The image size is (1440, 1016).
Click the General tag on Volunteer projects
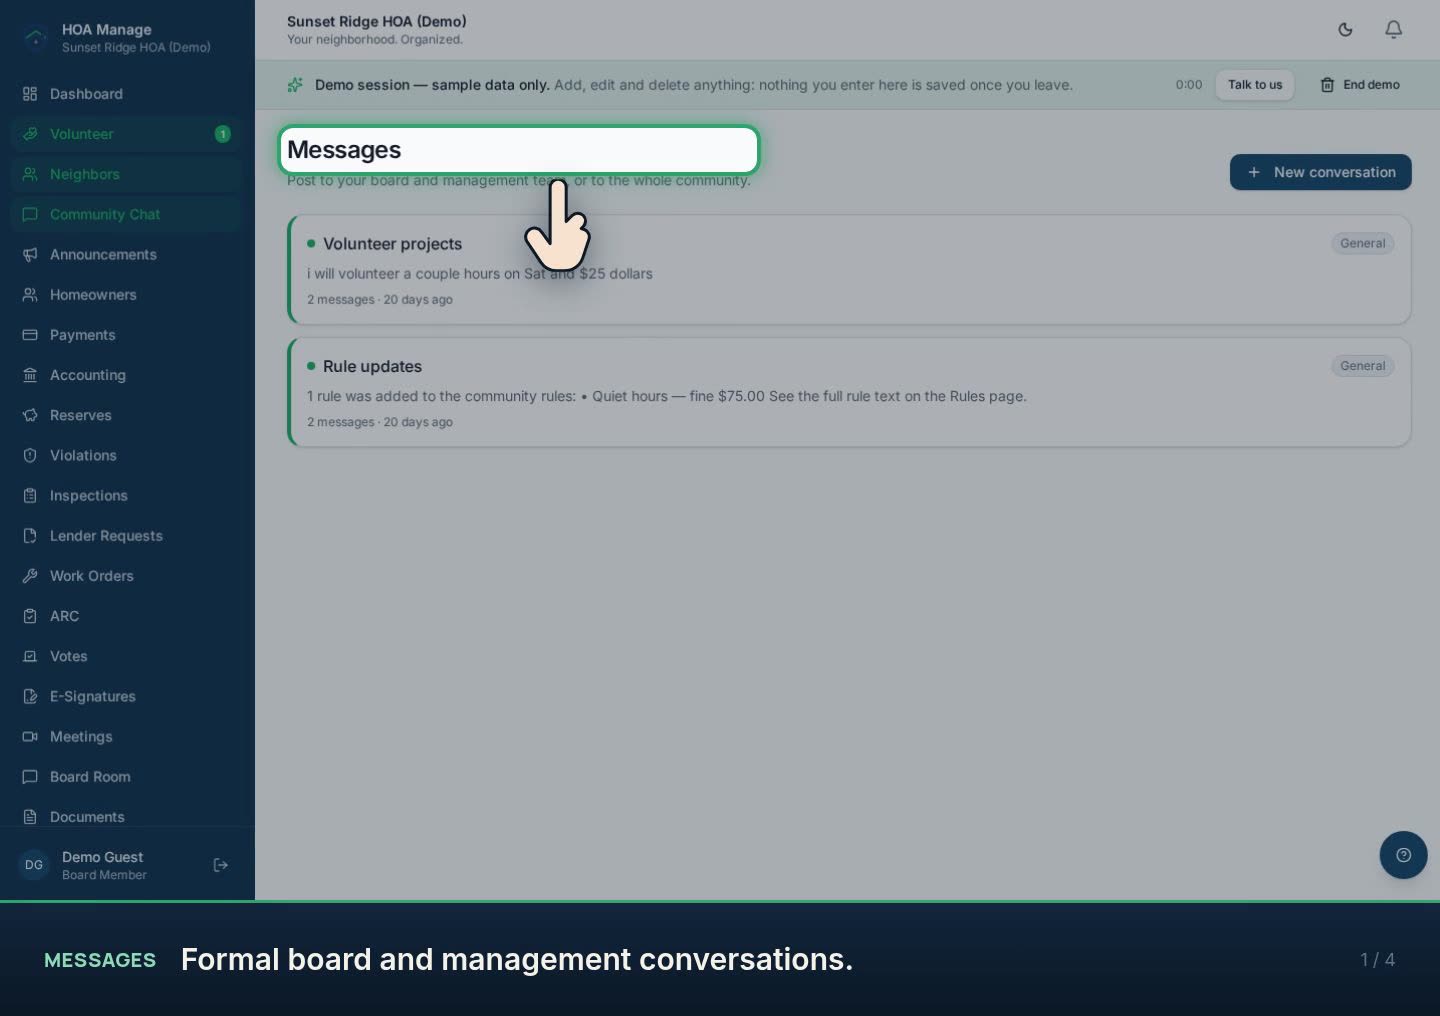1362,243
